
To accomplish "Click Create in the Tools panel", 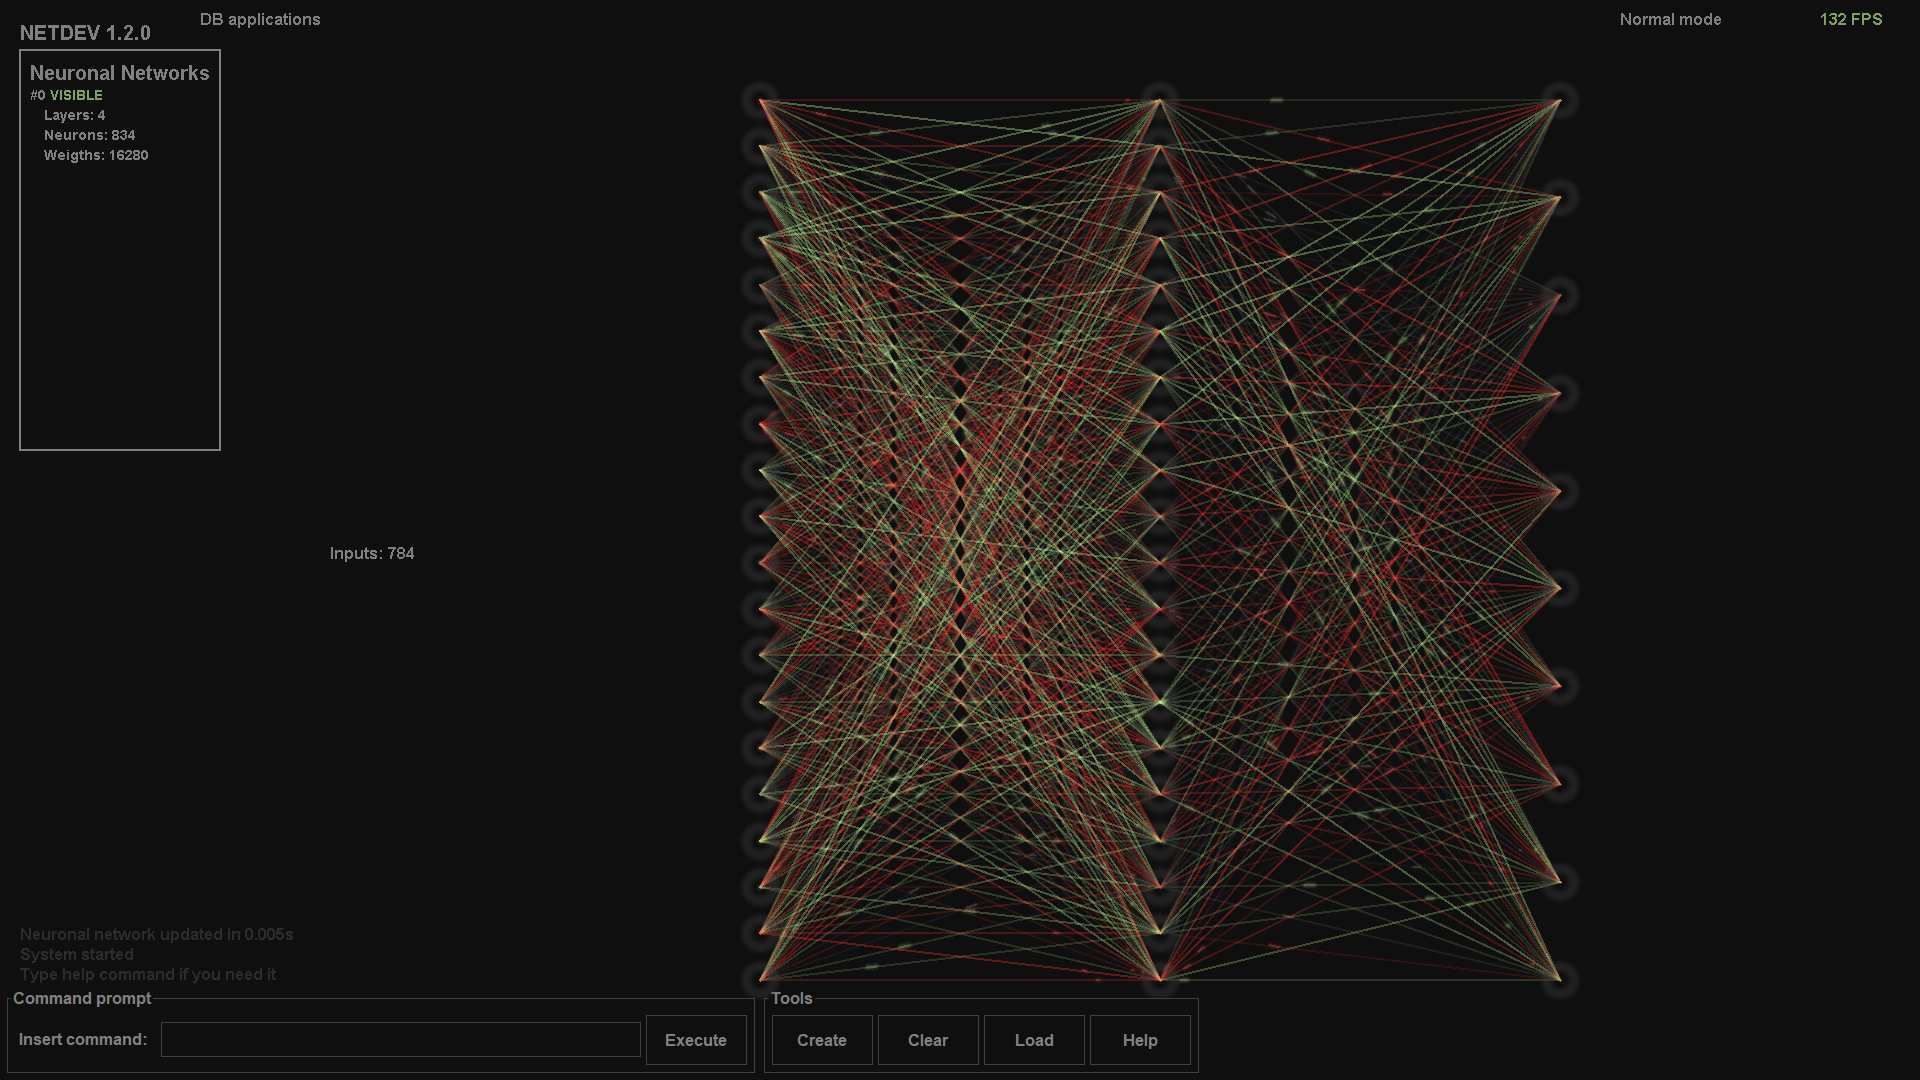I will [822, 1040].
